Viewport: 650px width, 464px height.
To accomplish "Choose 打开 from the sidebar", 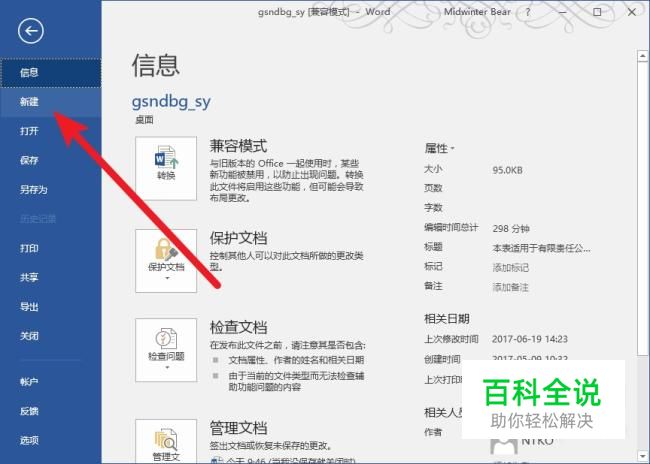I will [51, 131].
